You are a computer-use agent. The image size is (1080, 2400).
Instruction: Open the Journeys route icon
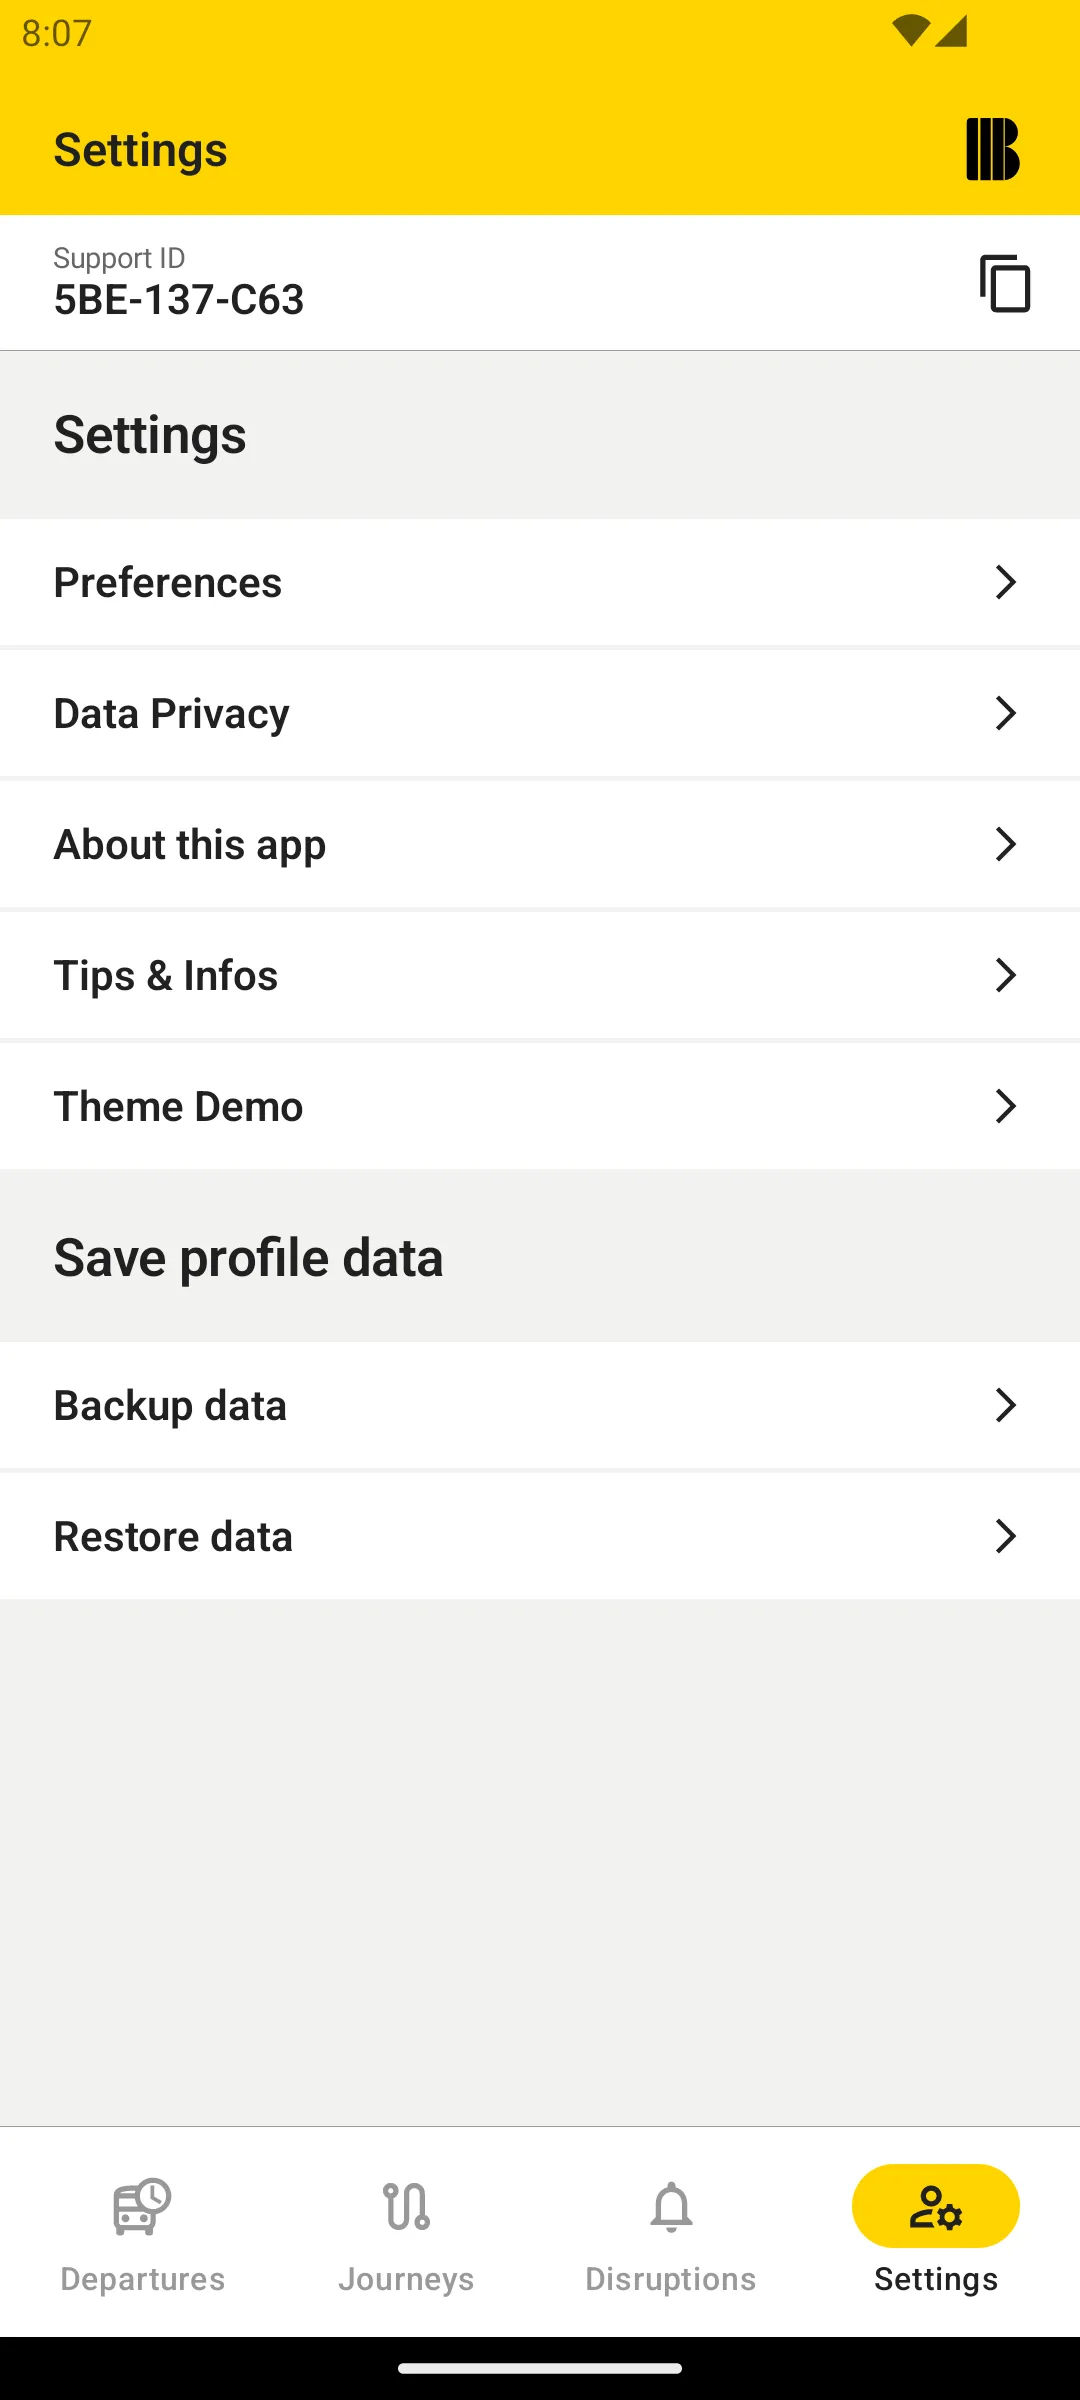tap(406, 2206)
